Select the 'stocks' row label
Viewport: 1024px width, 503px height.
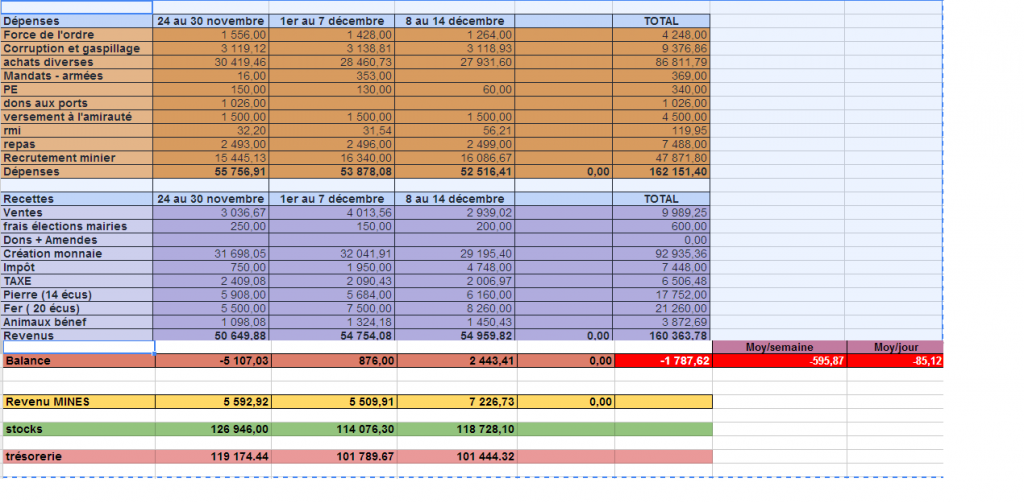(x=78, y=429)
